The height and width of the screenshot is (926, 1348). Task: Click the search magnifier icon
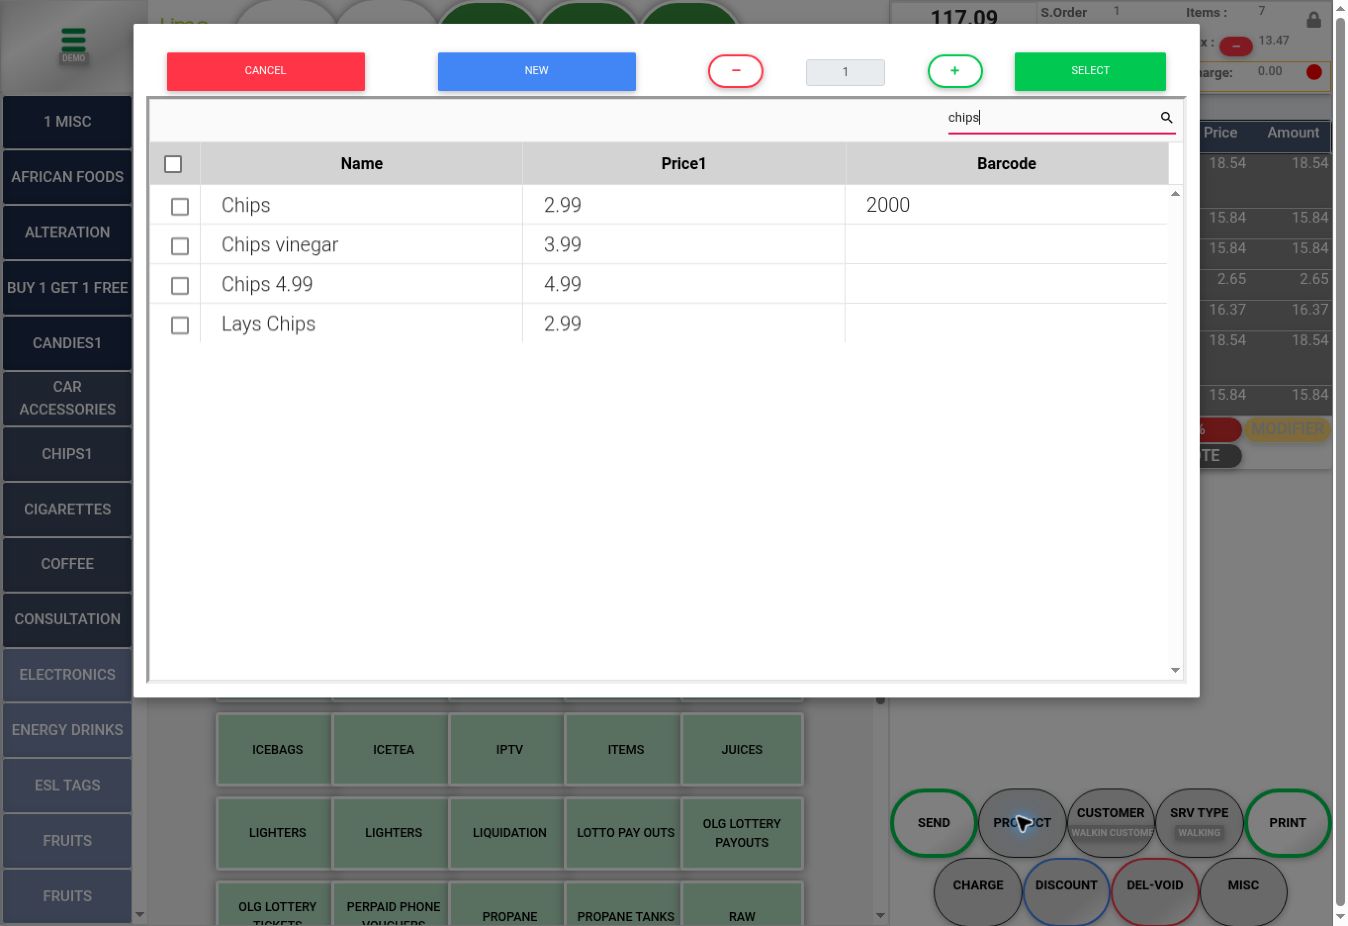click(x=1166, y=118)
